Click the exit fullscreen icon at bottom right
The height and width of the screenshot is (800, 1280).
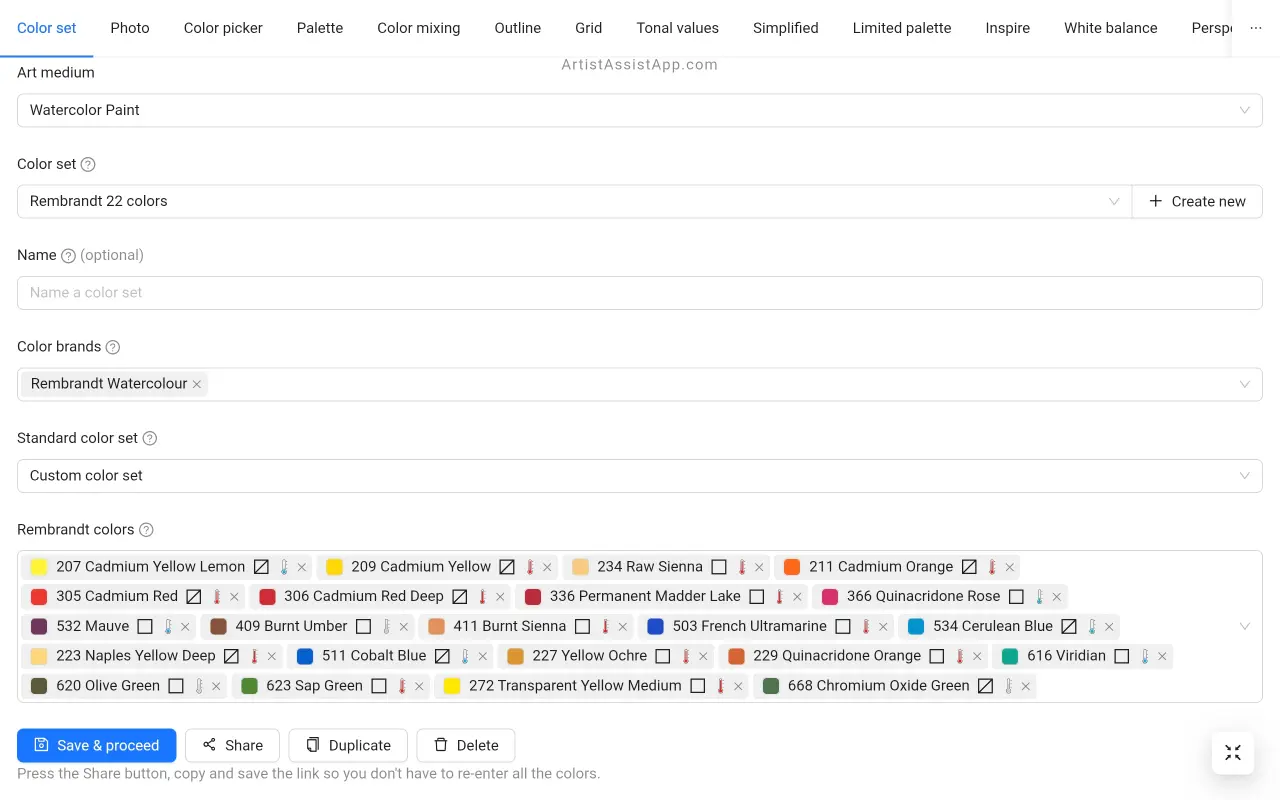click(x=1232, y=753)
